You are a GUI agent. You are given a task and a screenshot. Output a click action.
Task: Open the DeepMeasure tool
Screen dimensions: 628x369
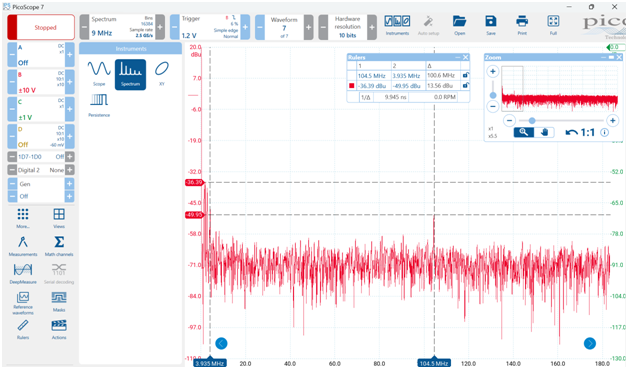click(23, 274)
